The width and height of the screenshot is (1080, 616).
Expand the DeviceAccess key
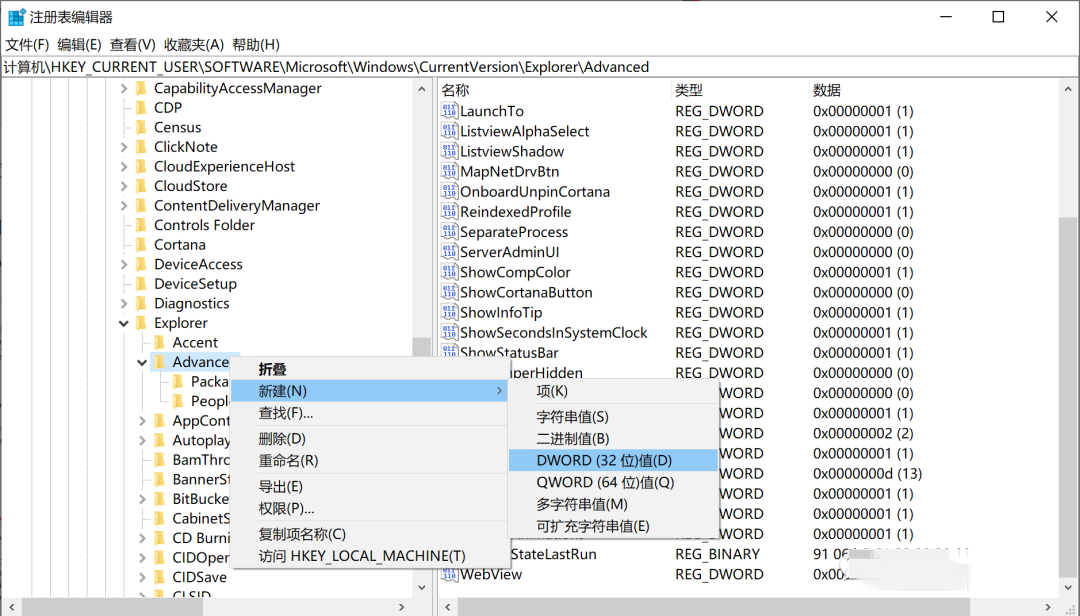[124, 264]
